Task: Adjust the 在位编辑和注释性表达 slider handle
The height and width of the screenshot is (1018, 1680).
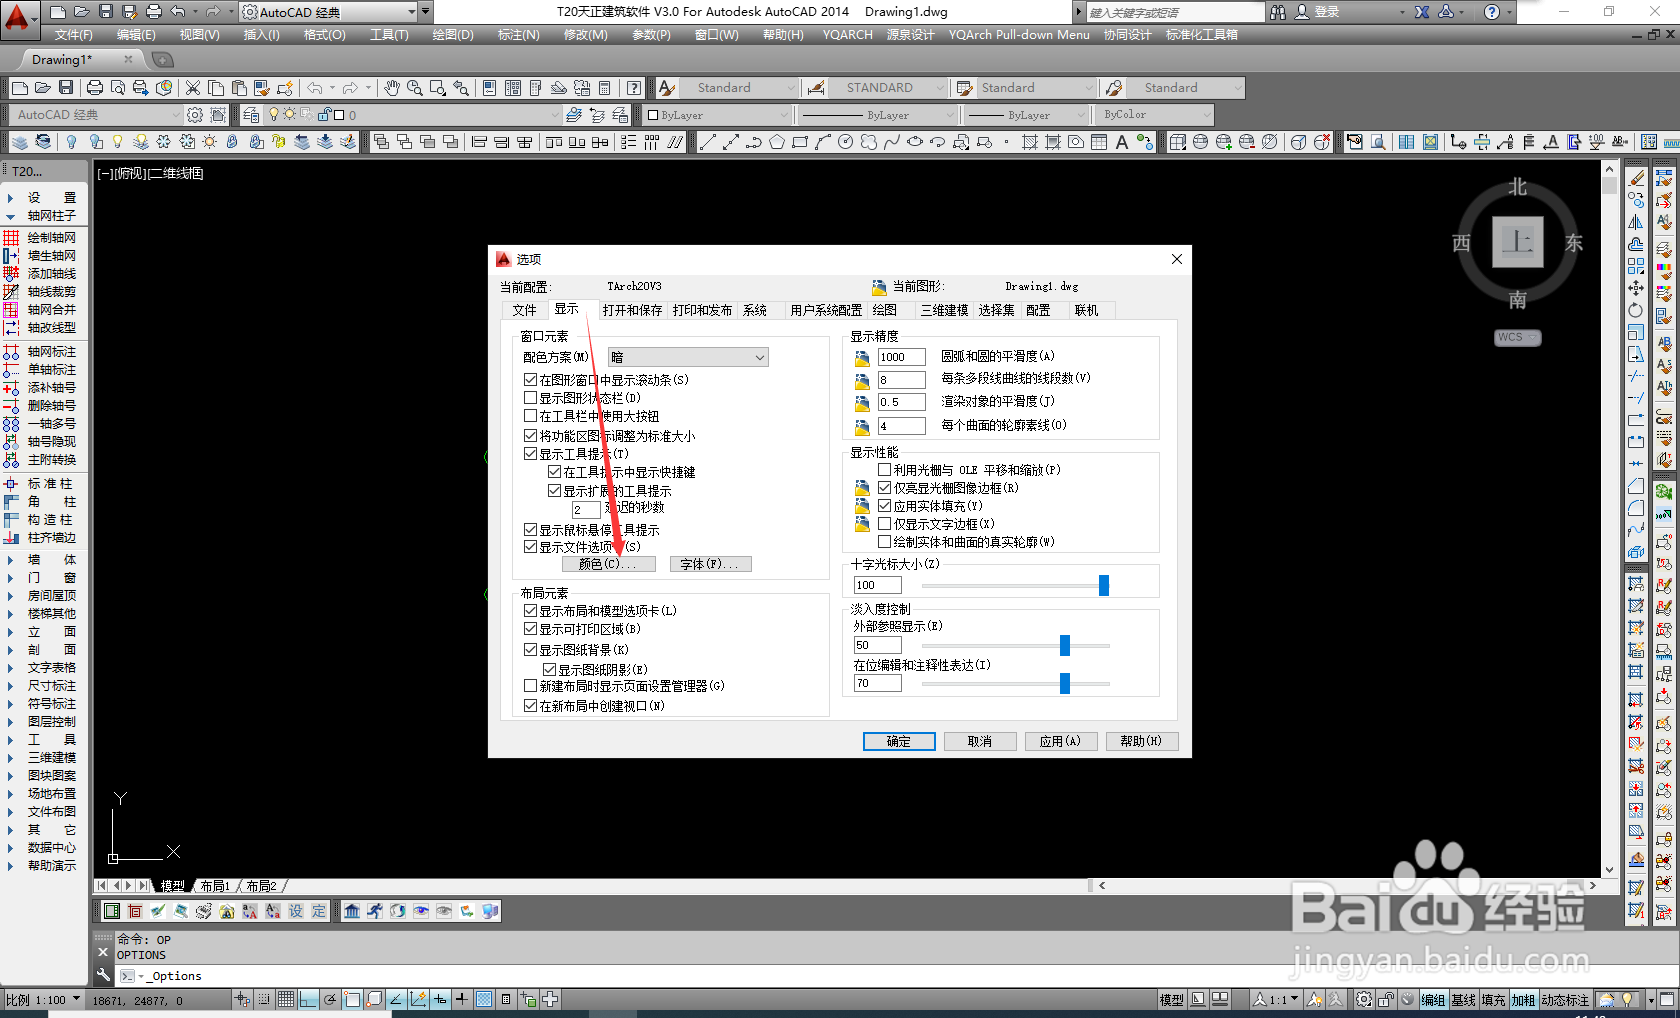Action: (x=1065, y=683)
